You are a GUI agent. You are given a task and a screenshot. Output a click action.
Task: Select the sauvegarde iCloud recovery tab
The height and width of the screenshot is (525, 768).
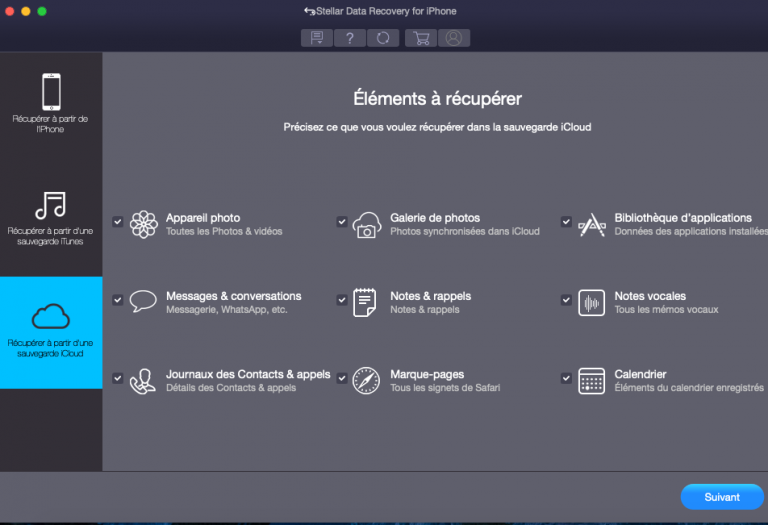point(51,332)
